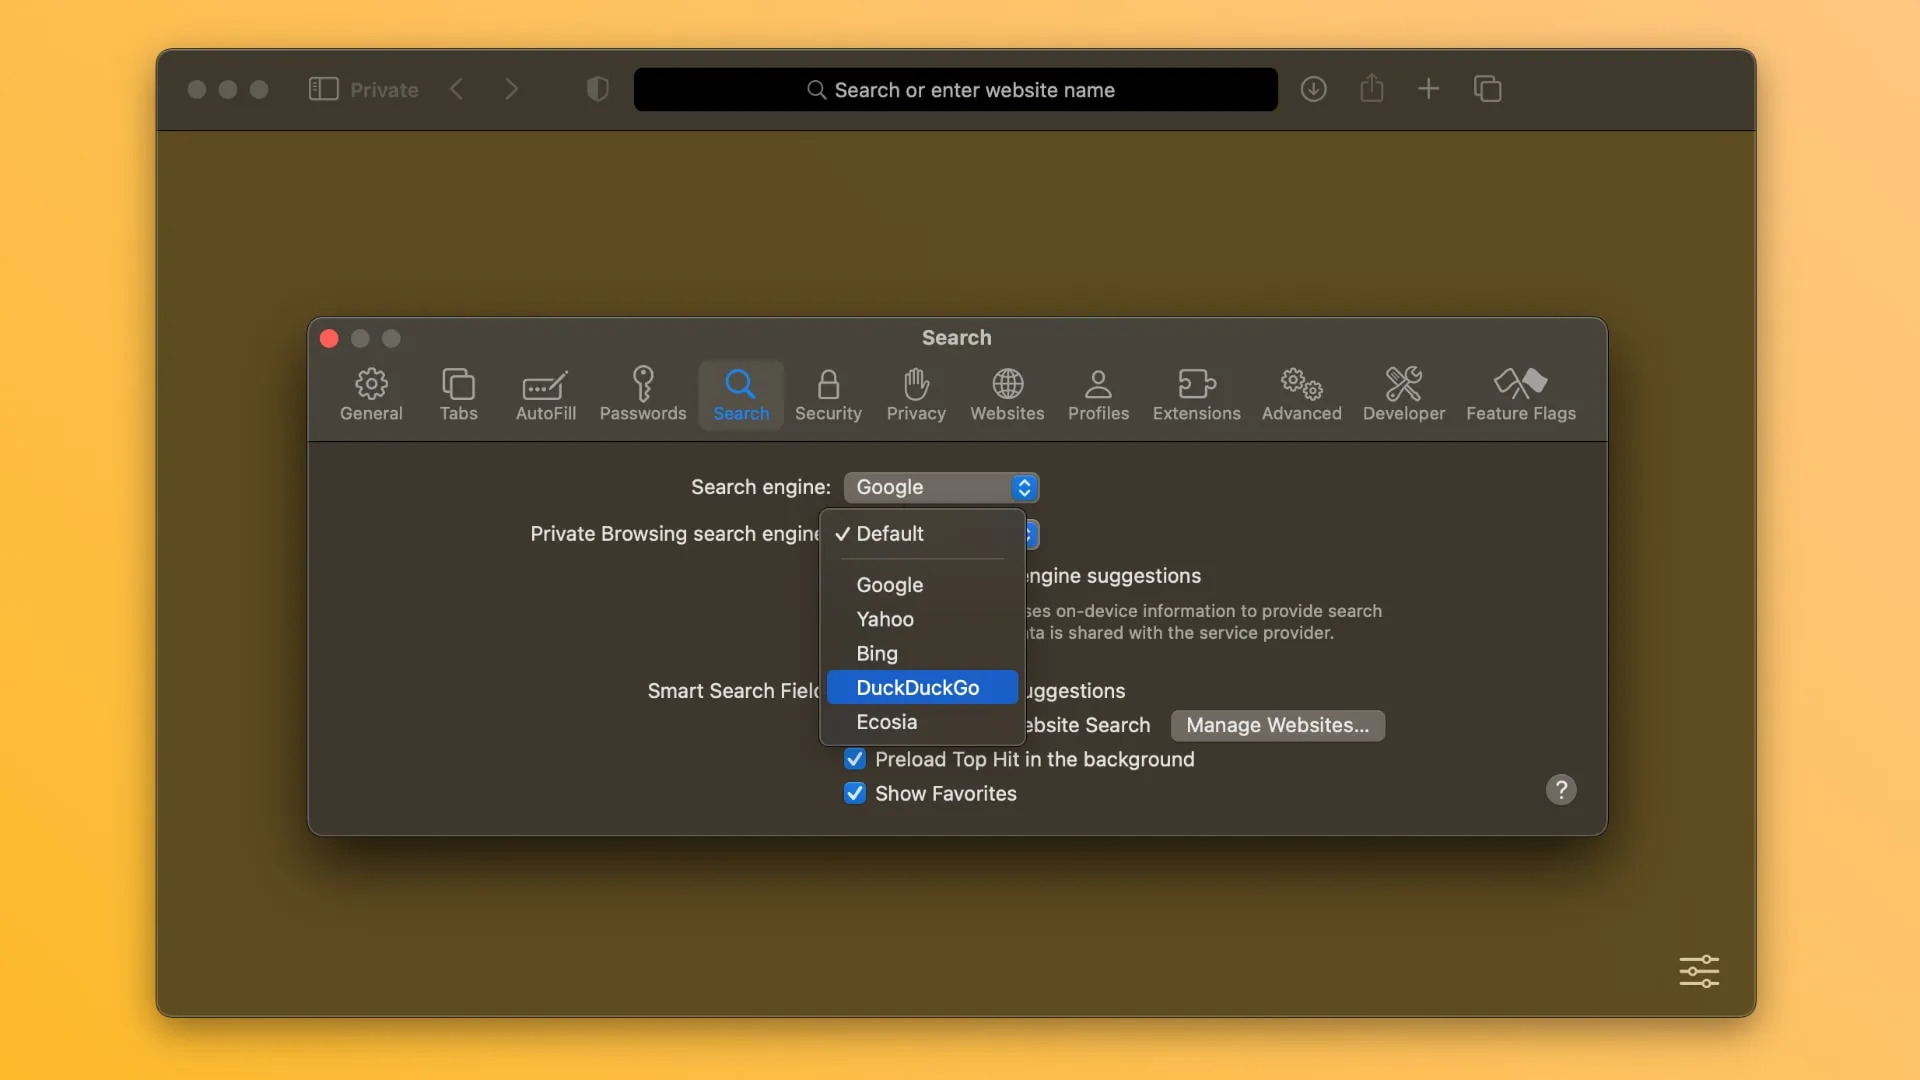Switch to Privacy settings panel
Viewport: 1920px width, 1080px height.
(x=915, y=392)
